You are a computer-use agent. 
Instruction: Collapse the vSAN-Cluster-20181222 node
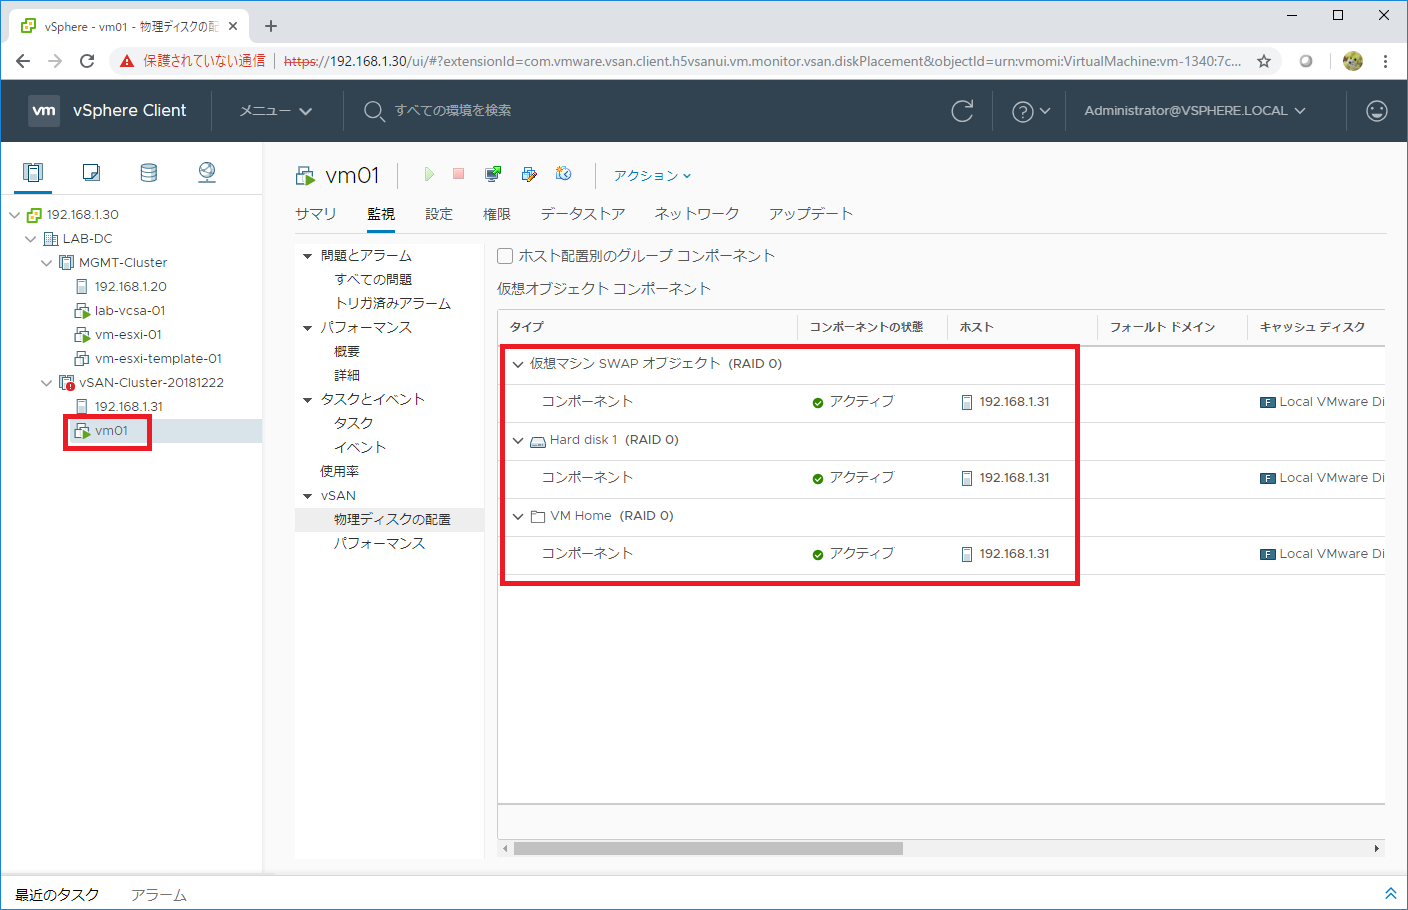46,383
